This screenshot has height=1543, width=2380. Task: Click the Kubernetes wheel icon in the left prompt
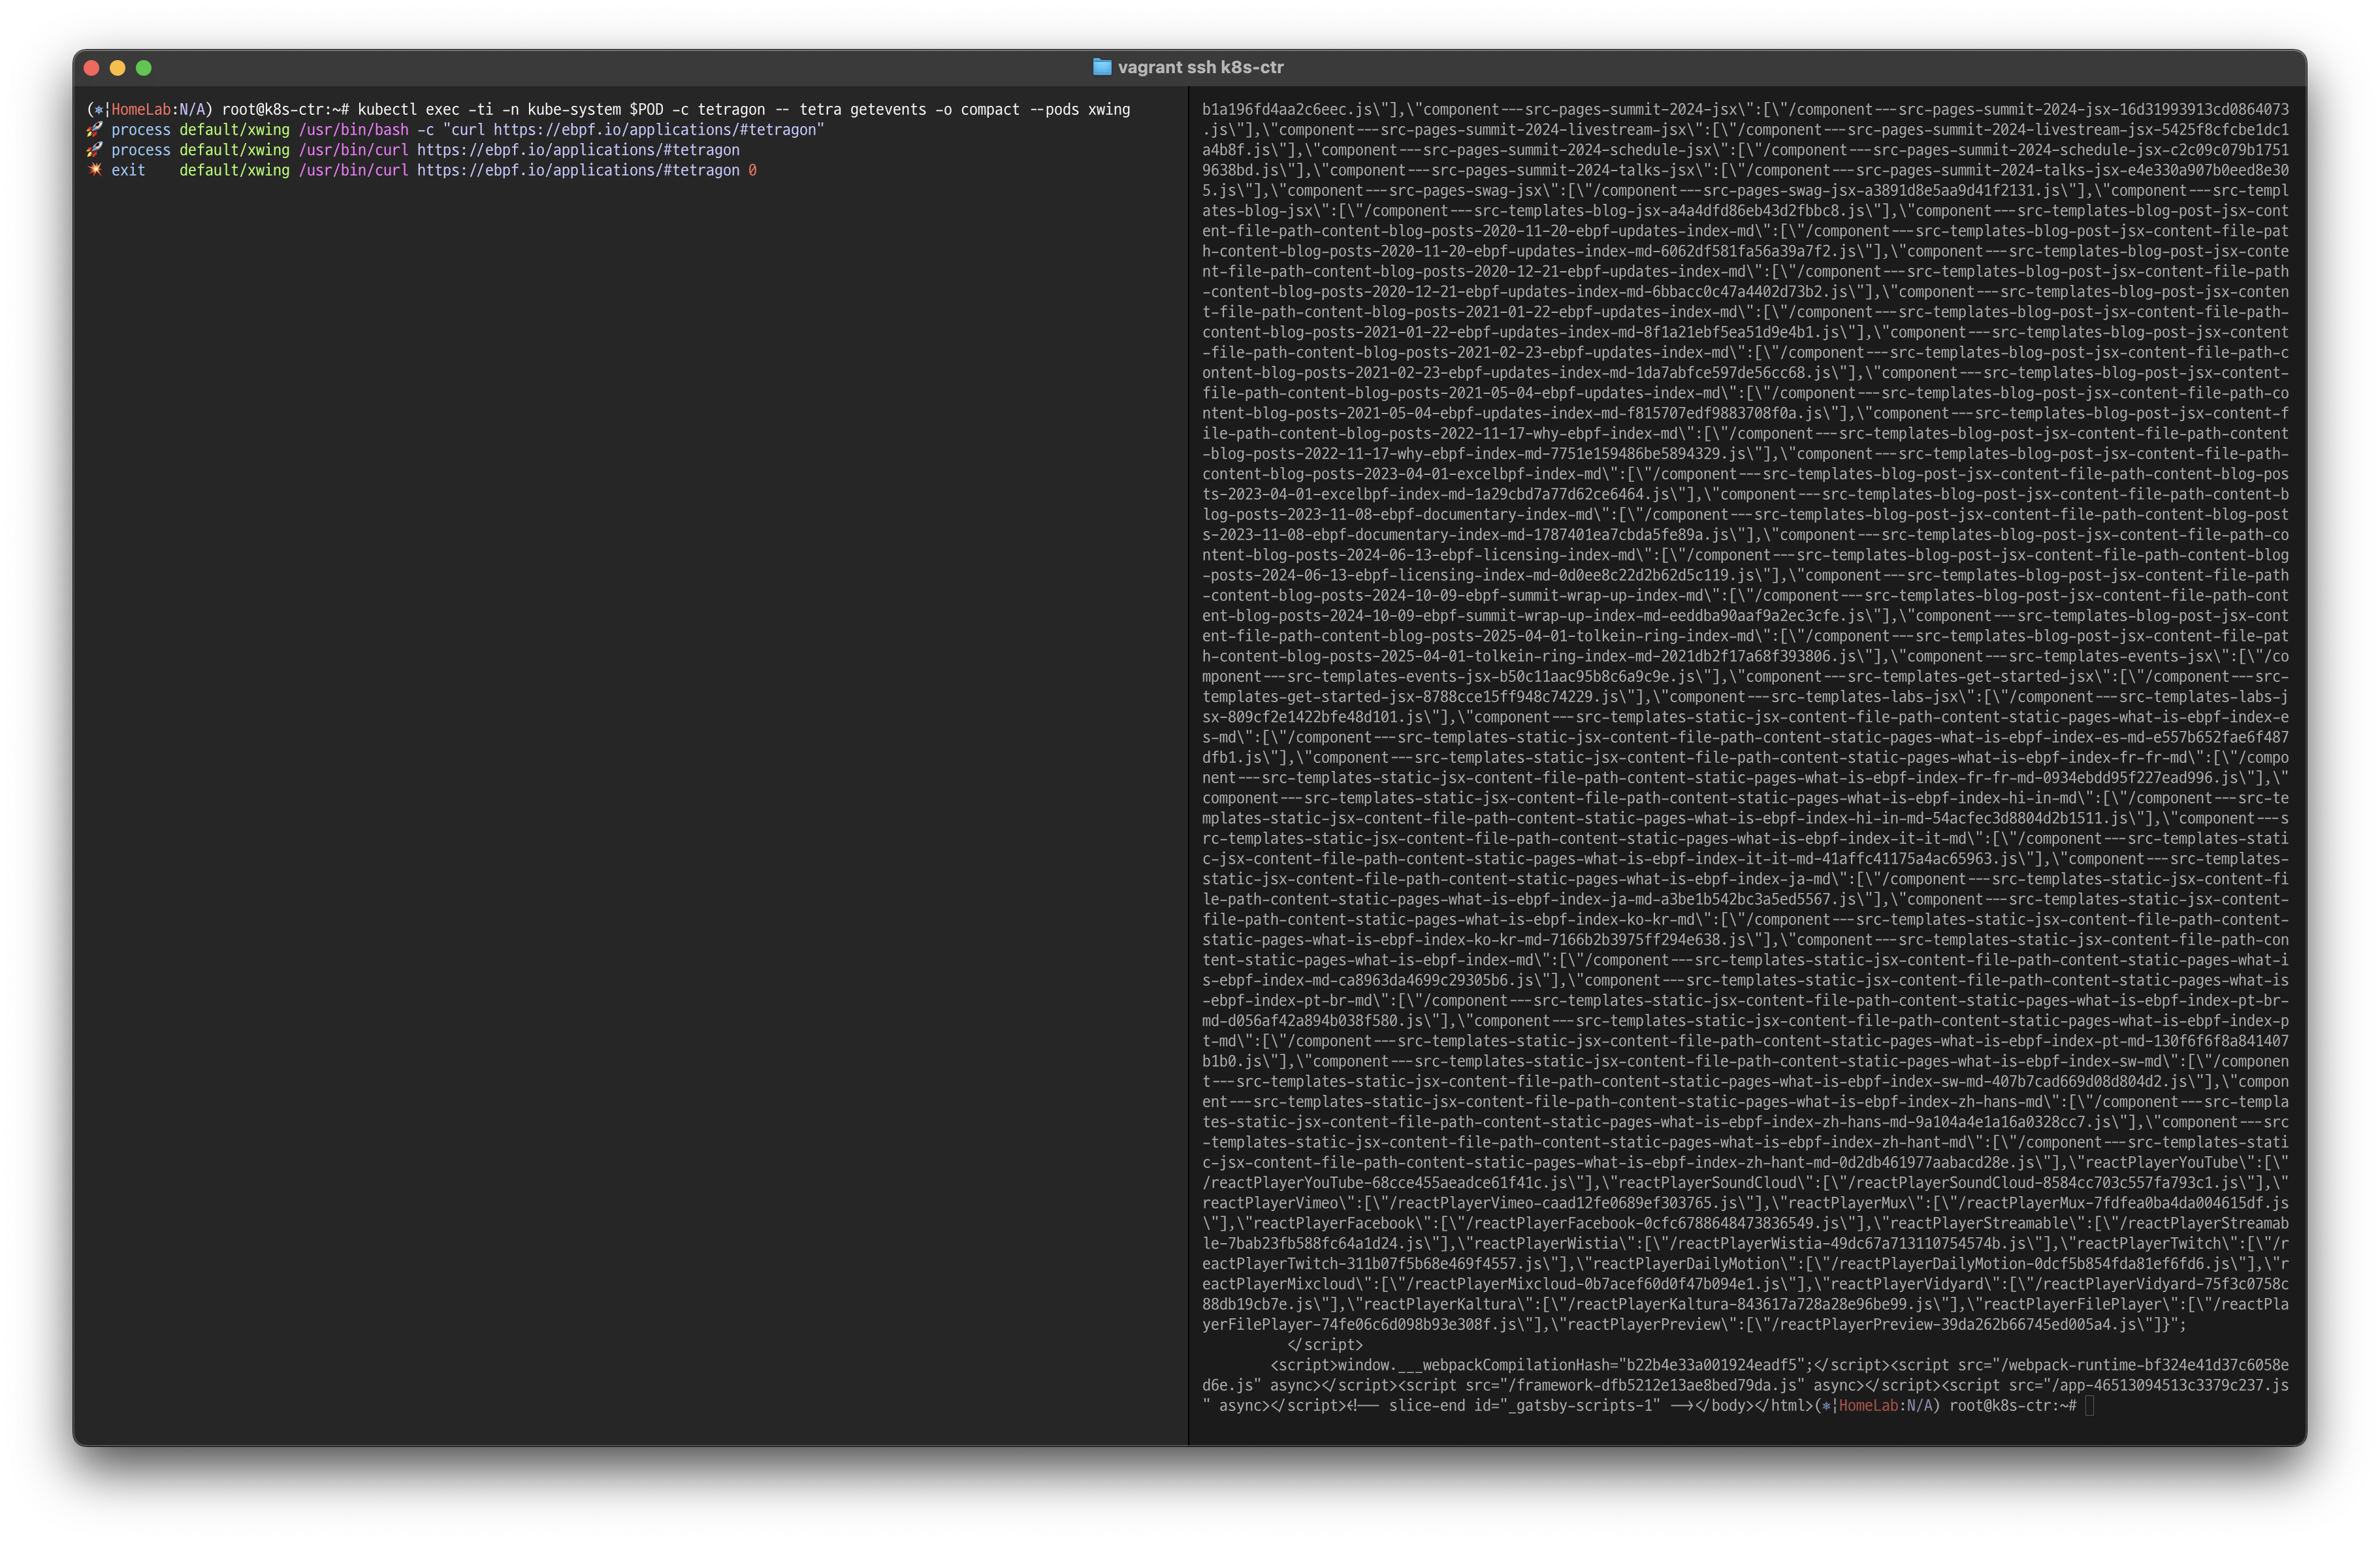pos(98,110)
